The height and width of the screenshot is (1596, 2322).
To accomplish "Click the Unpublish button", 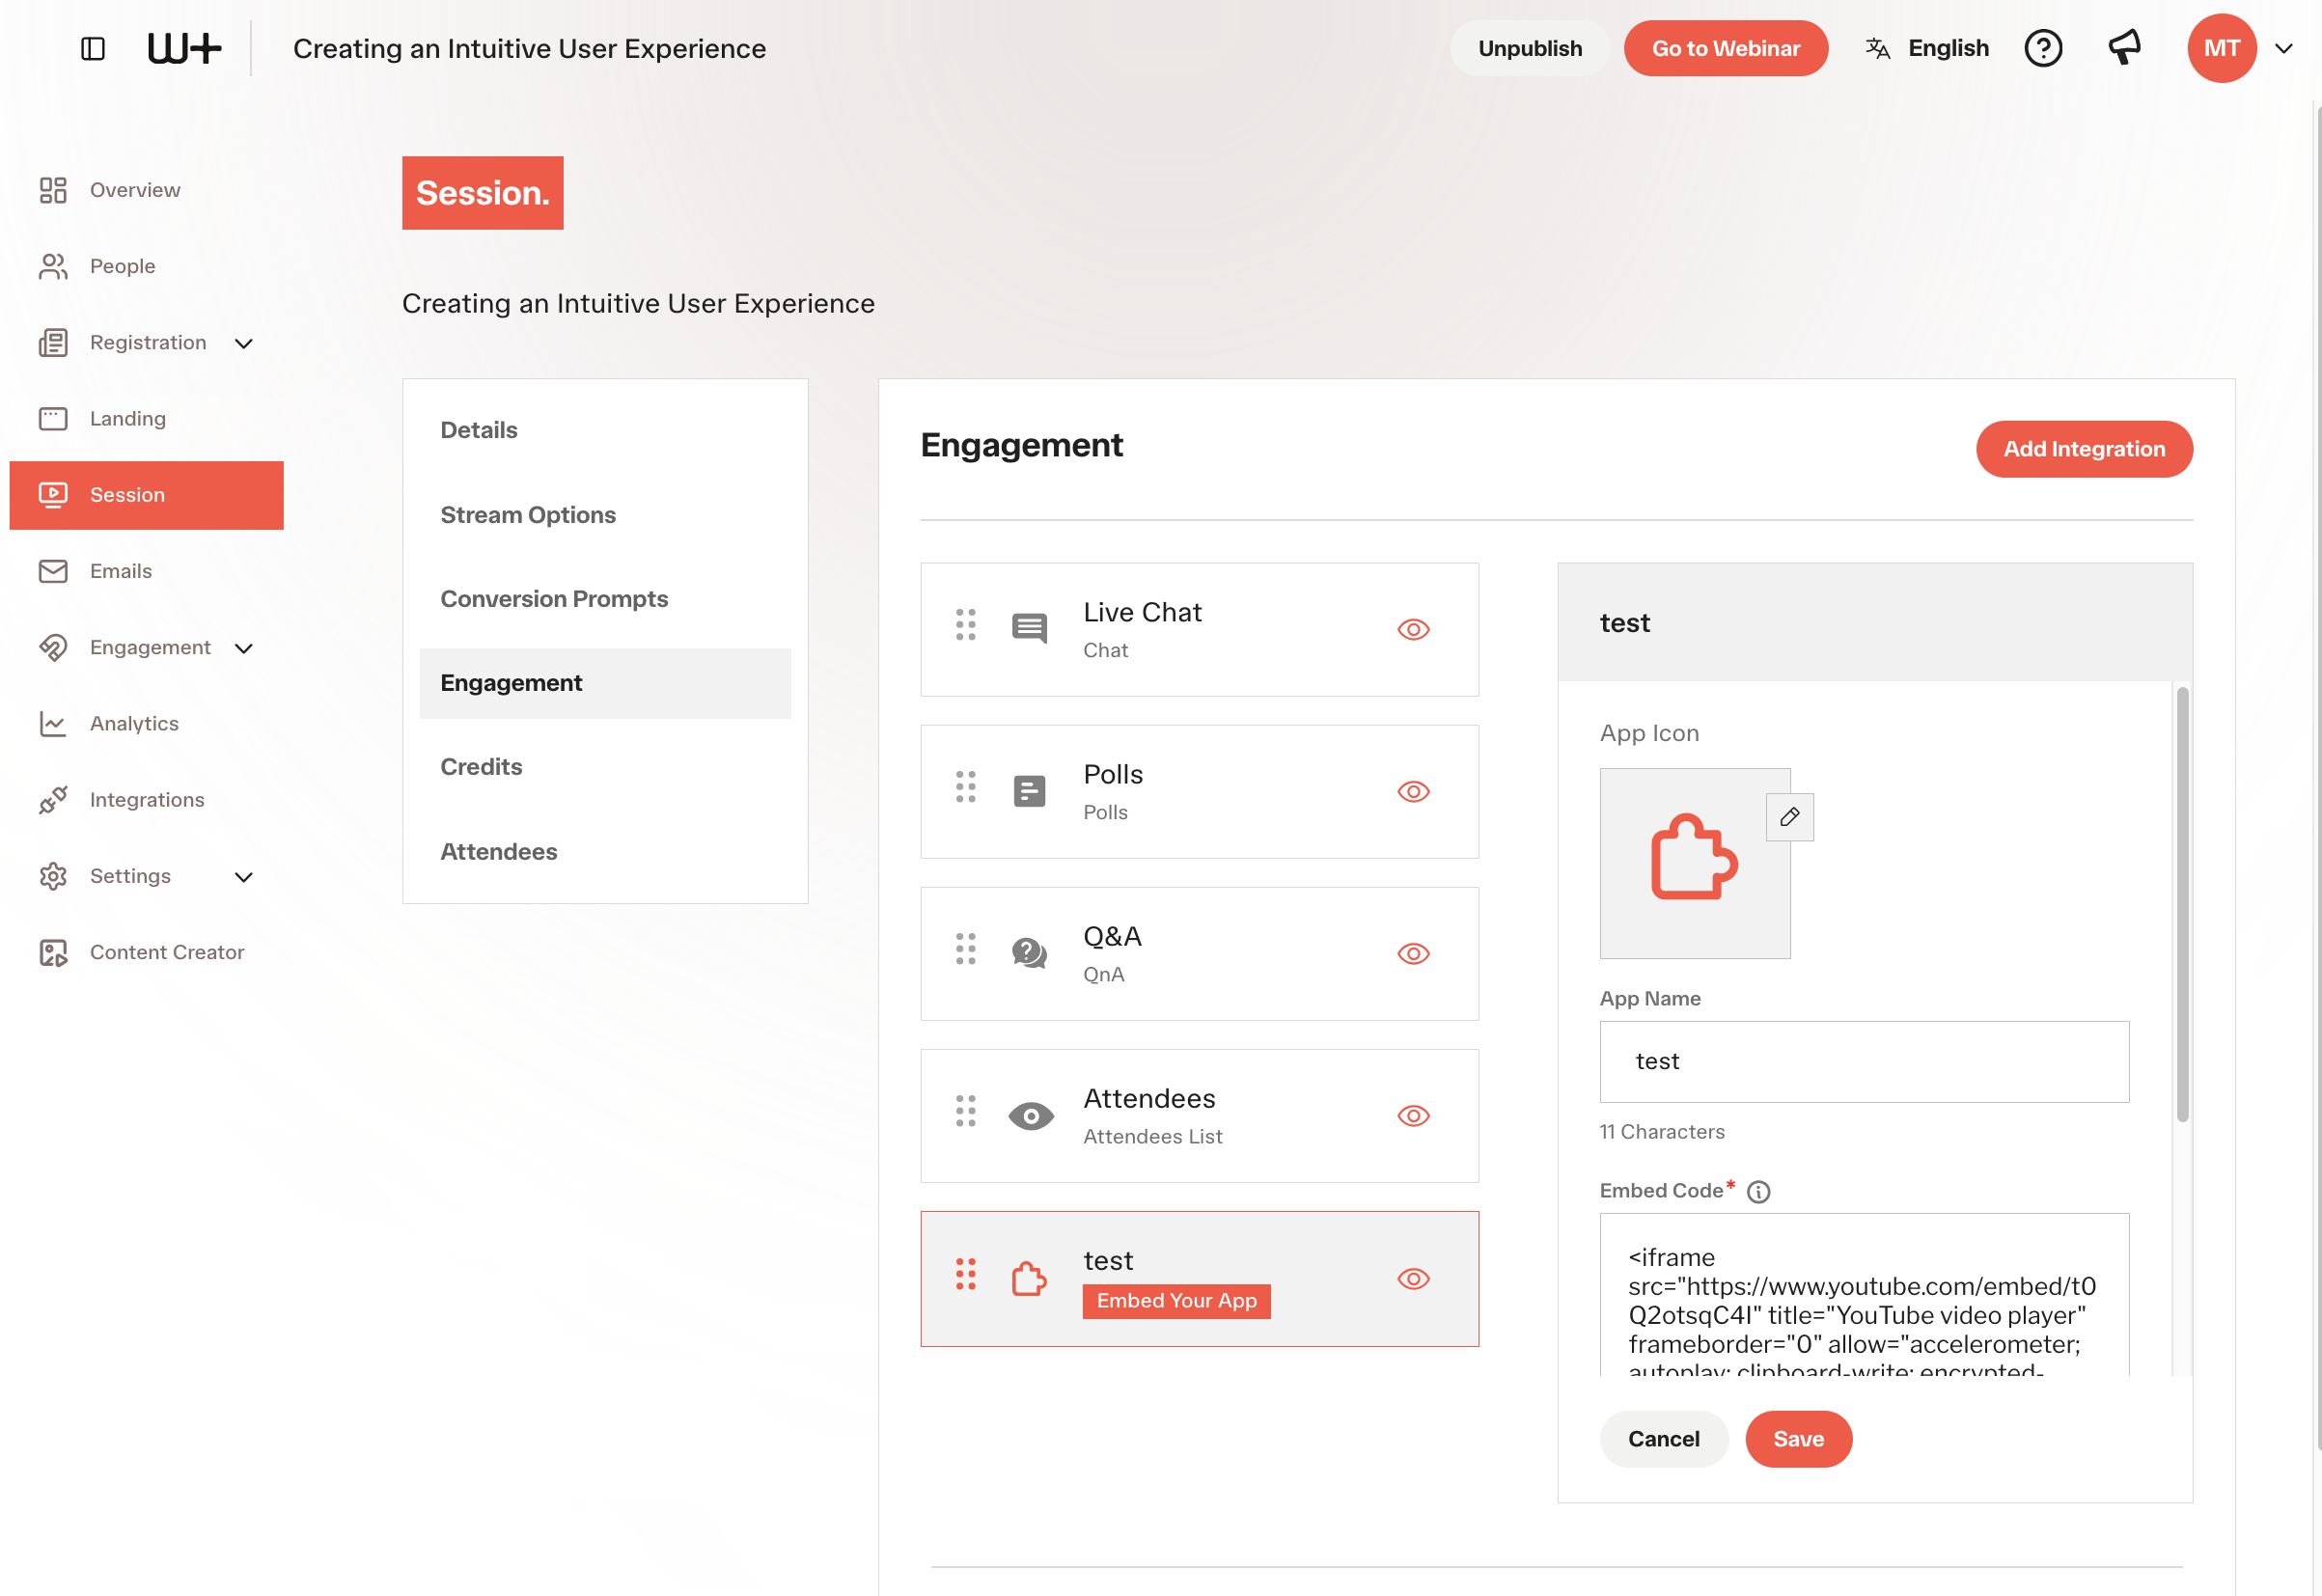I will pos(1529,48).
